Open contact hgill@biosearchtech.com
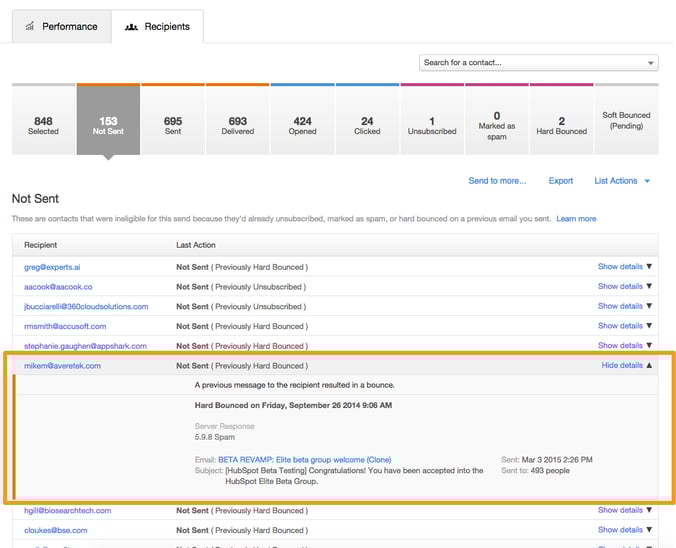Screen dimensions: 676x548 (x=68, y=510)
